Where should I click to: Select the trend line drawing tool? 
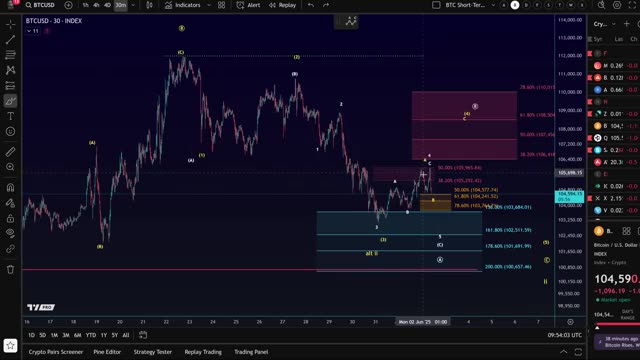tap(11, 40)
